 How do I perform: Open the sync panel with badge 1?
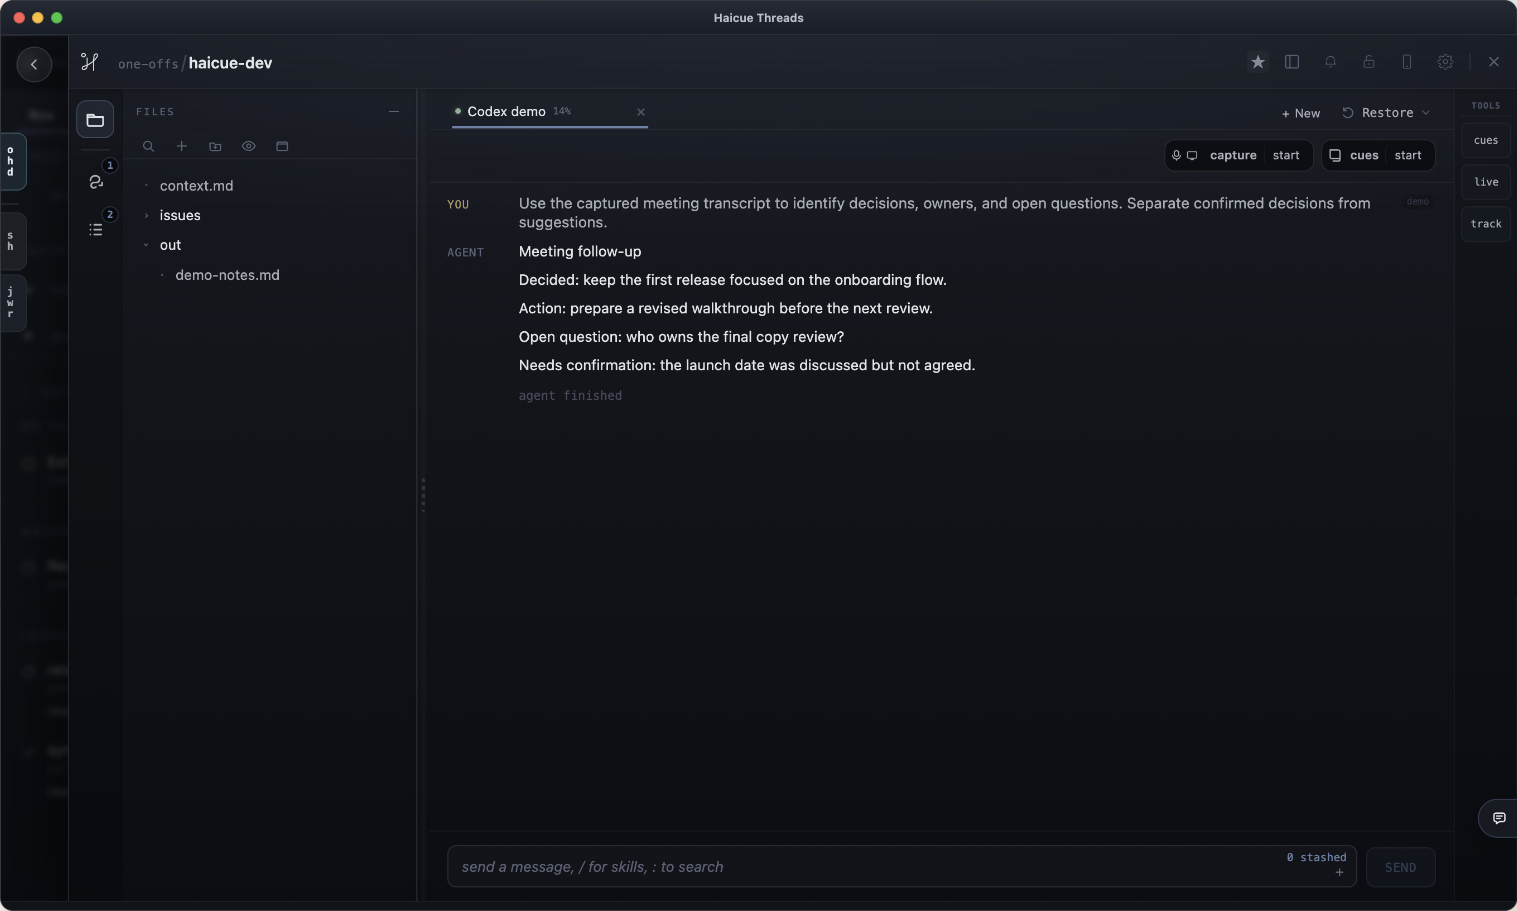[x=96, y=181]
